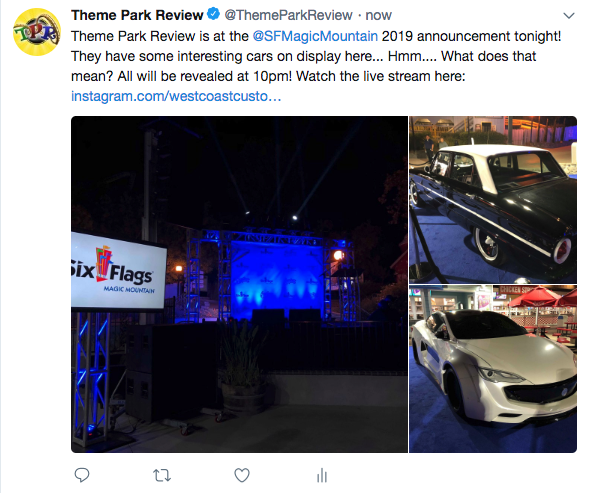Open the white sports car photo
589x493 pixels.
coord(493,369)
